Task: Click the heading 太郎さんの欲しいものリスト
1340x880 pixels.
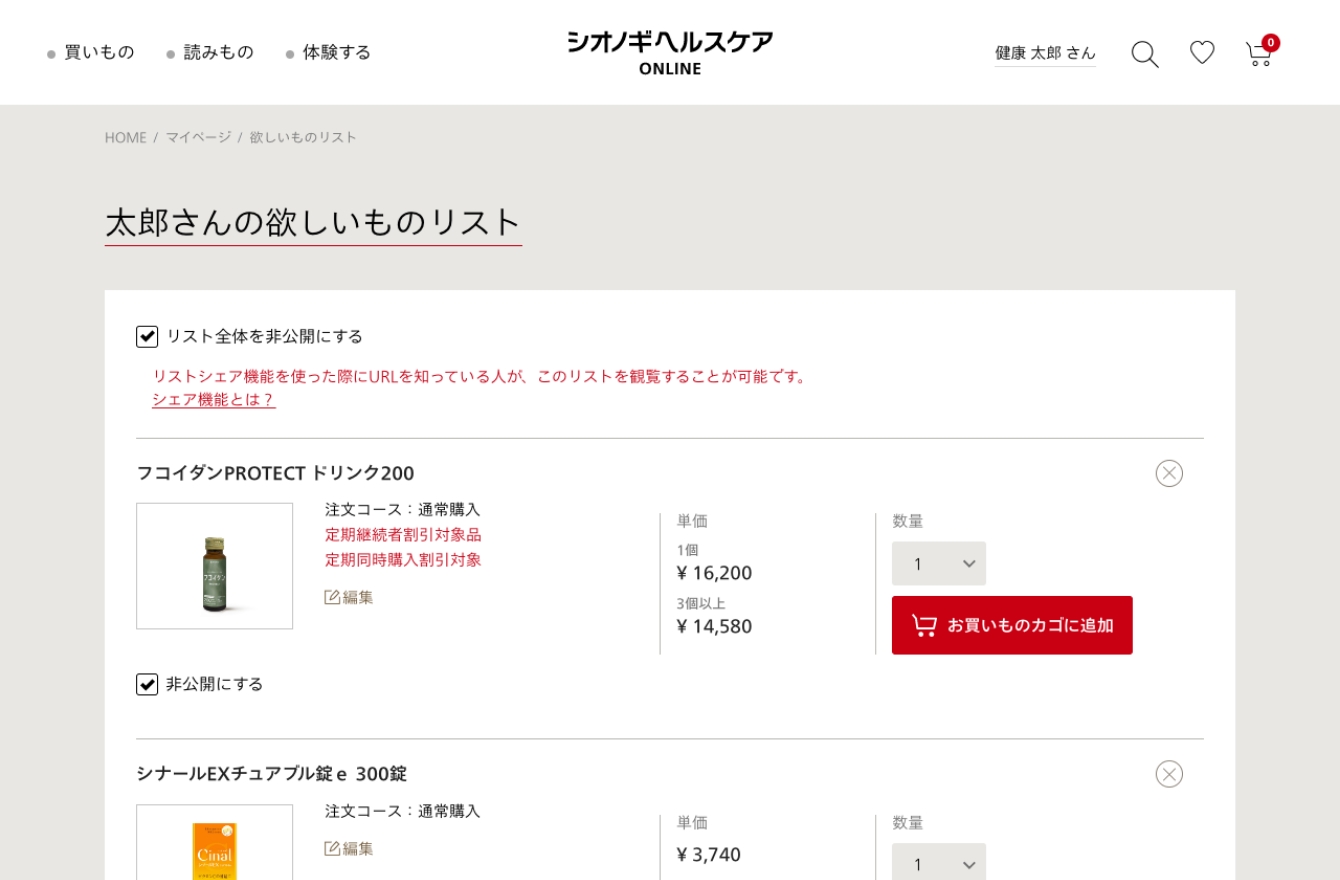Action: click(x=313, y=222)
